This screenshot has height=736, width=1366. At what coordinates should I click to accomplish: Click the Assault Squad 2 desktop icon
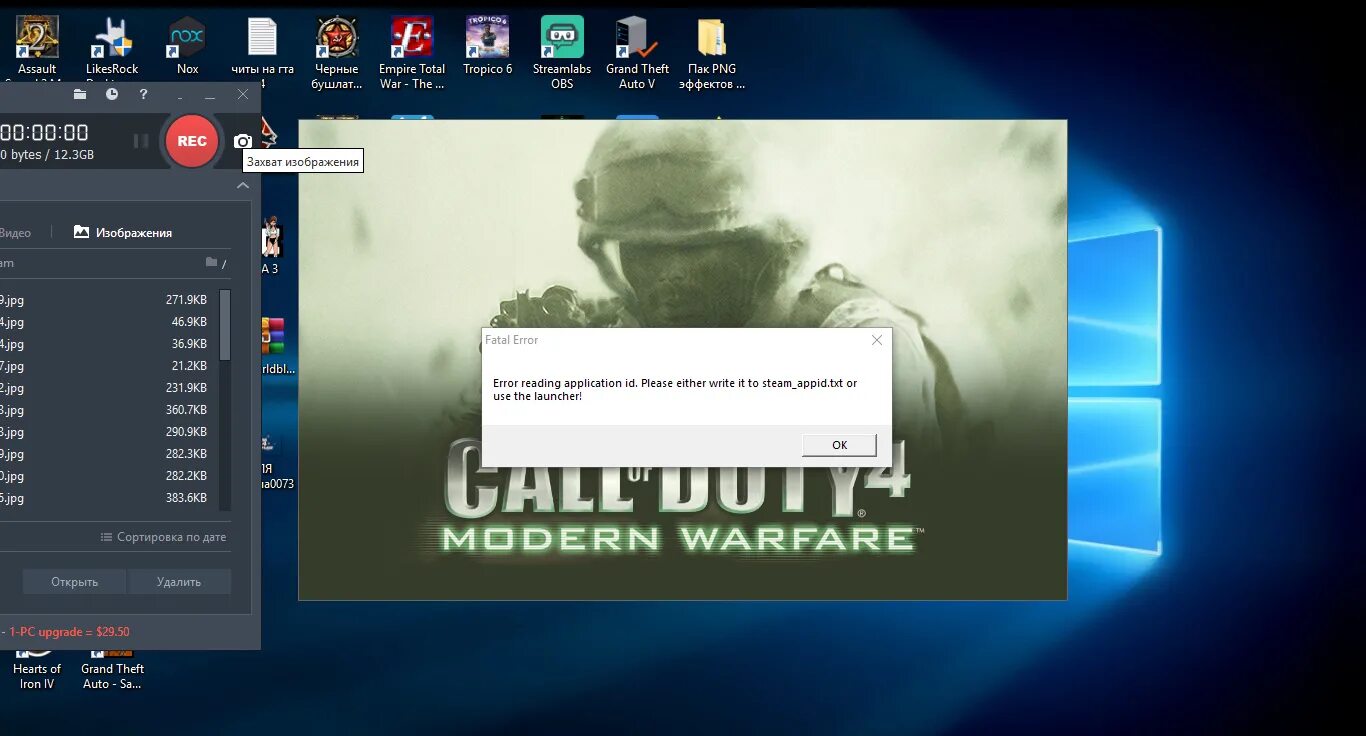37,49
